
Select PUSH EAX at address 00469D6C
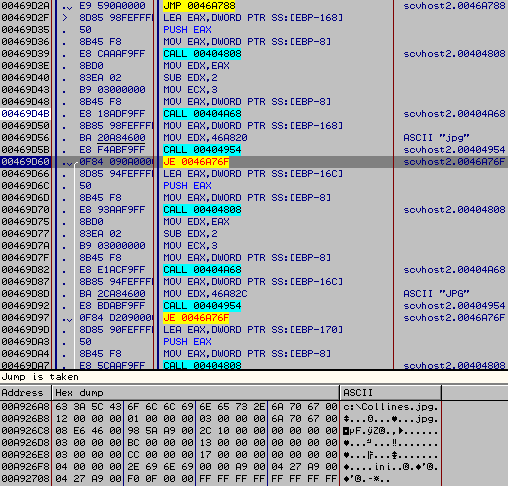[187, 186]
